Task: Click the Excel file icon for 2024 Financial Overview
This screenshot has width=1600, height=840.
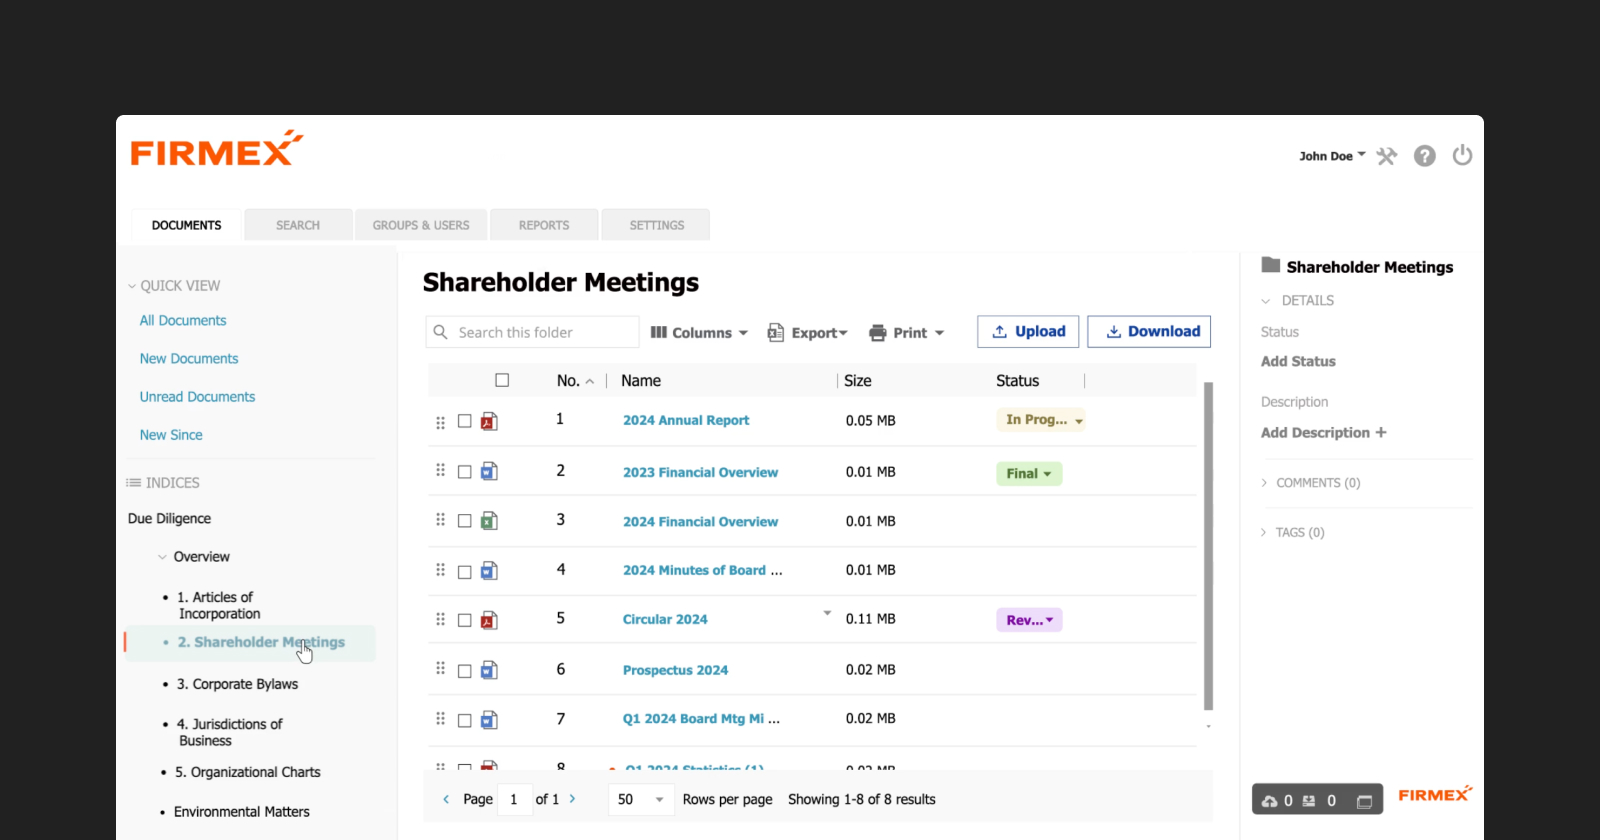Action: (489, 521)
